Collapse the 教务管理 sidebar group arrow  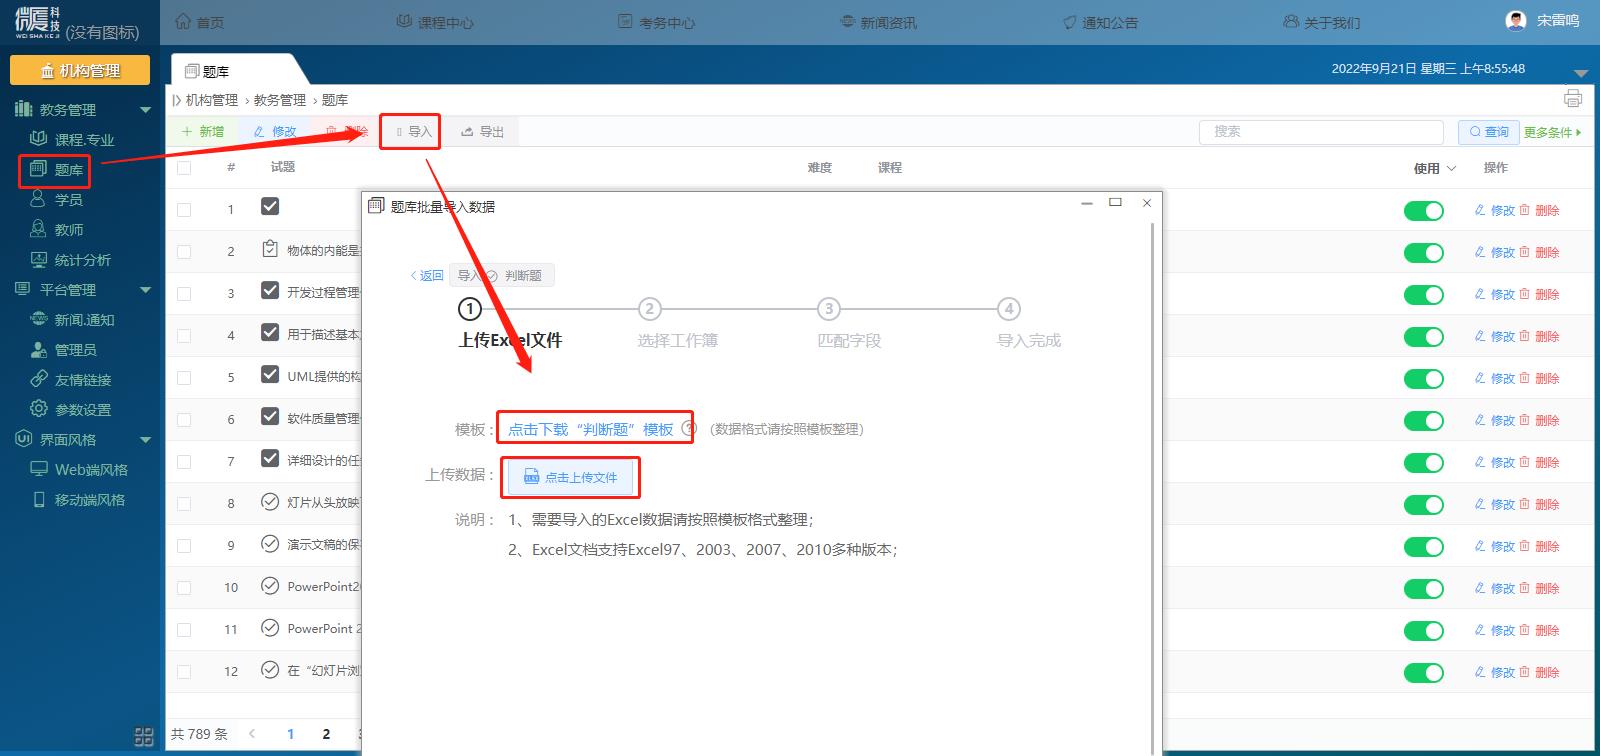tap(145, 110)
